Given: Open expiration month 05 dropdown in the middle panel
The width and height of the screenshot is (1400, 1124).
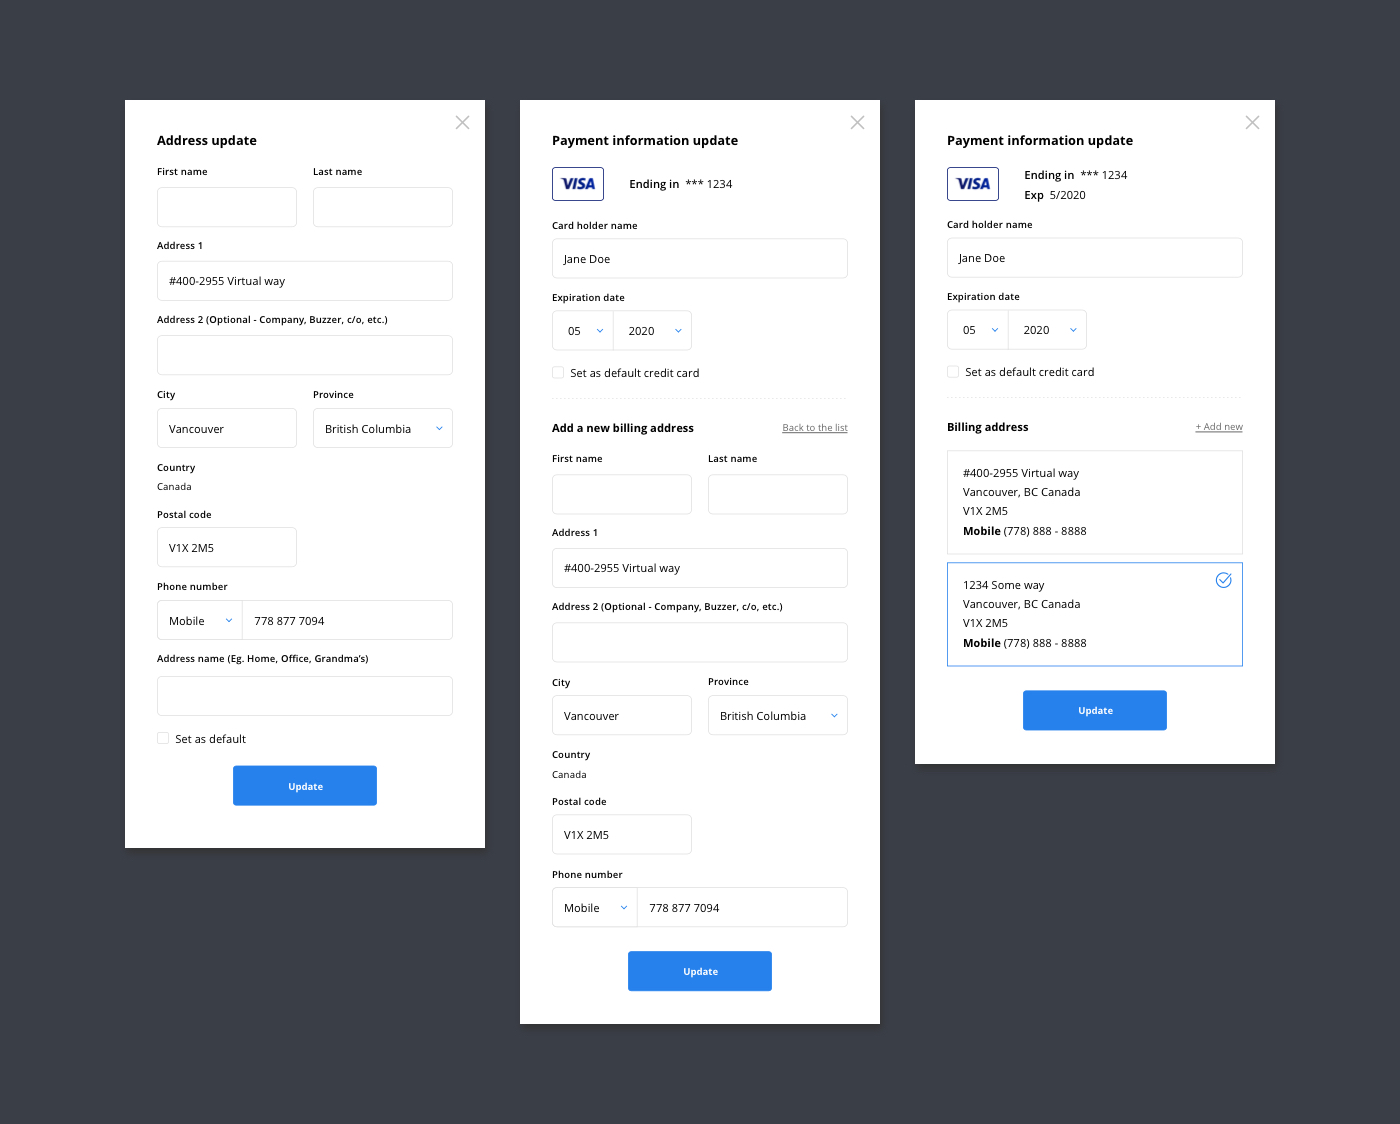Looking at the screenshot, I should point(583,331).
